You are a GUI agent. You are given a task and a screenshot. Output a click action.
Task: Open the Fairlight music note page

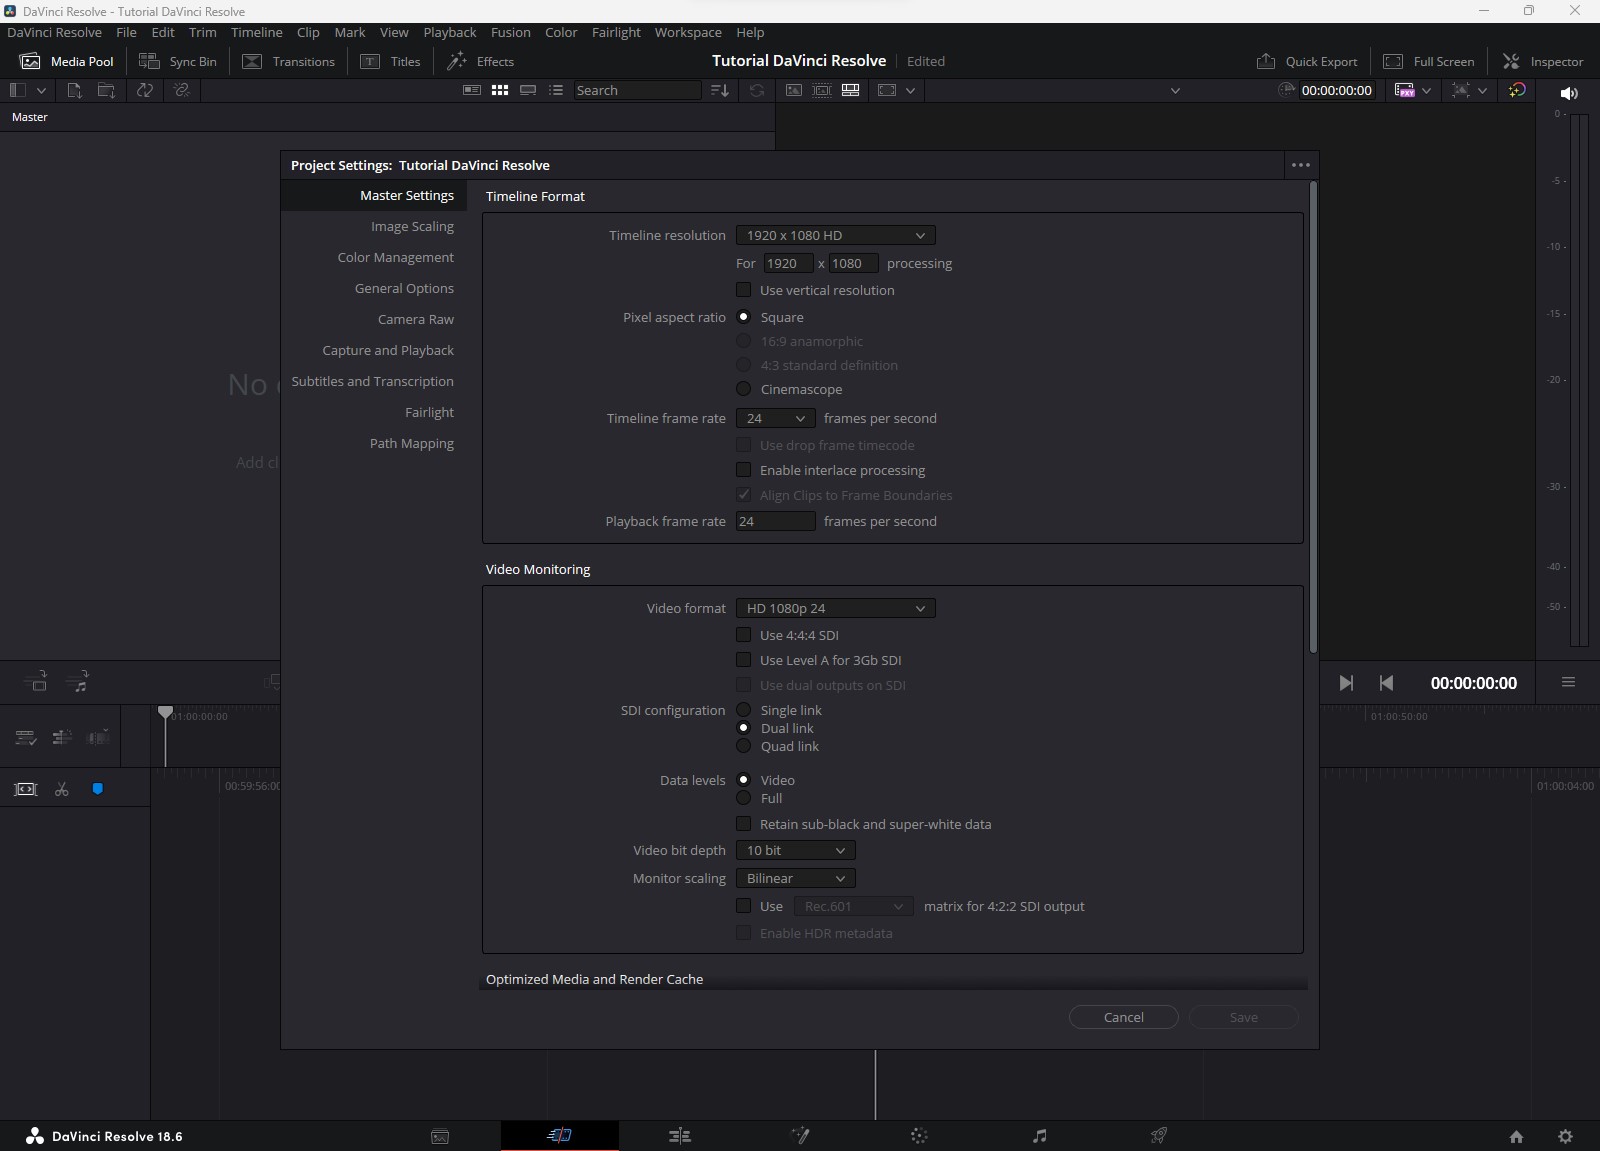[1039, 1135]
